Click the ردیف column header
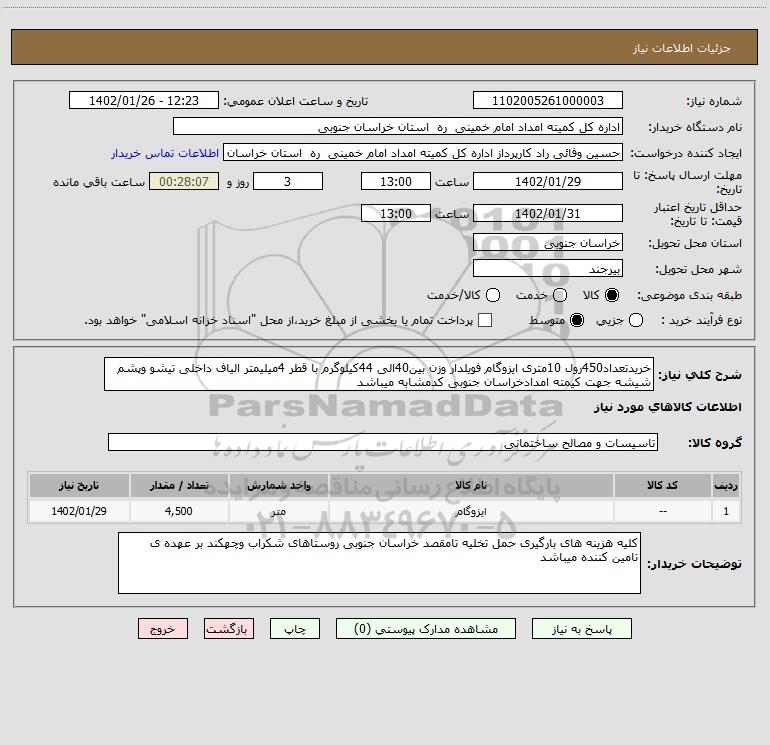770x745 pixels. coord(726,485)
